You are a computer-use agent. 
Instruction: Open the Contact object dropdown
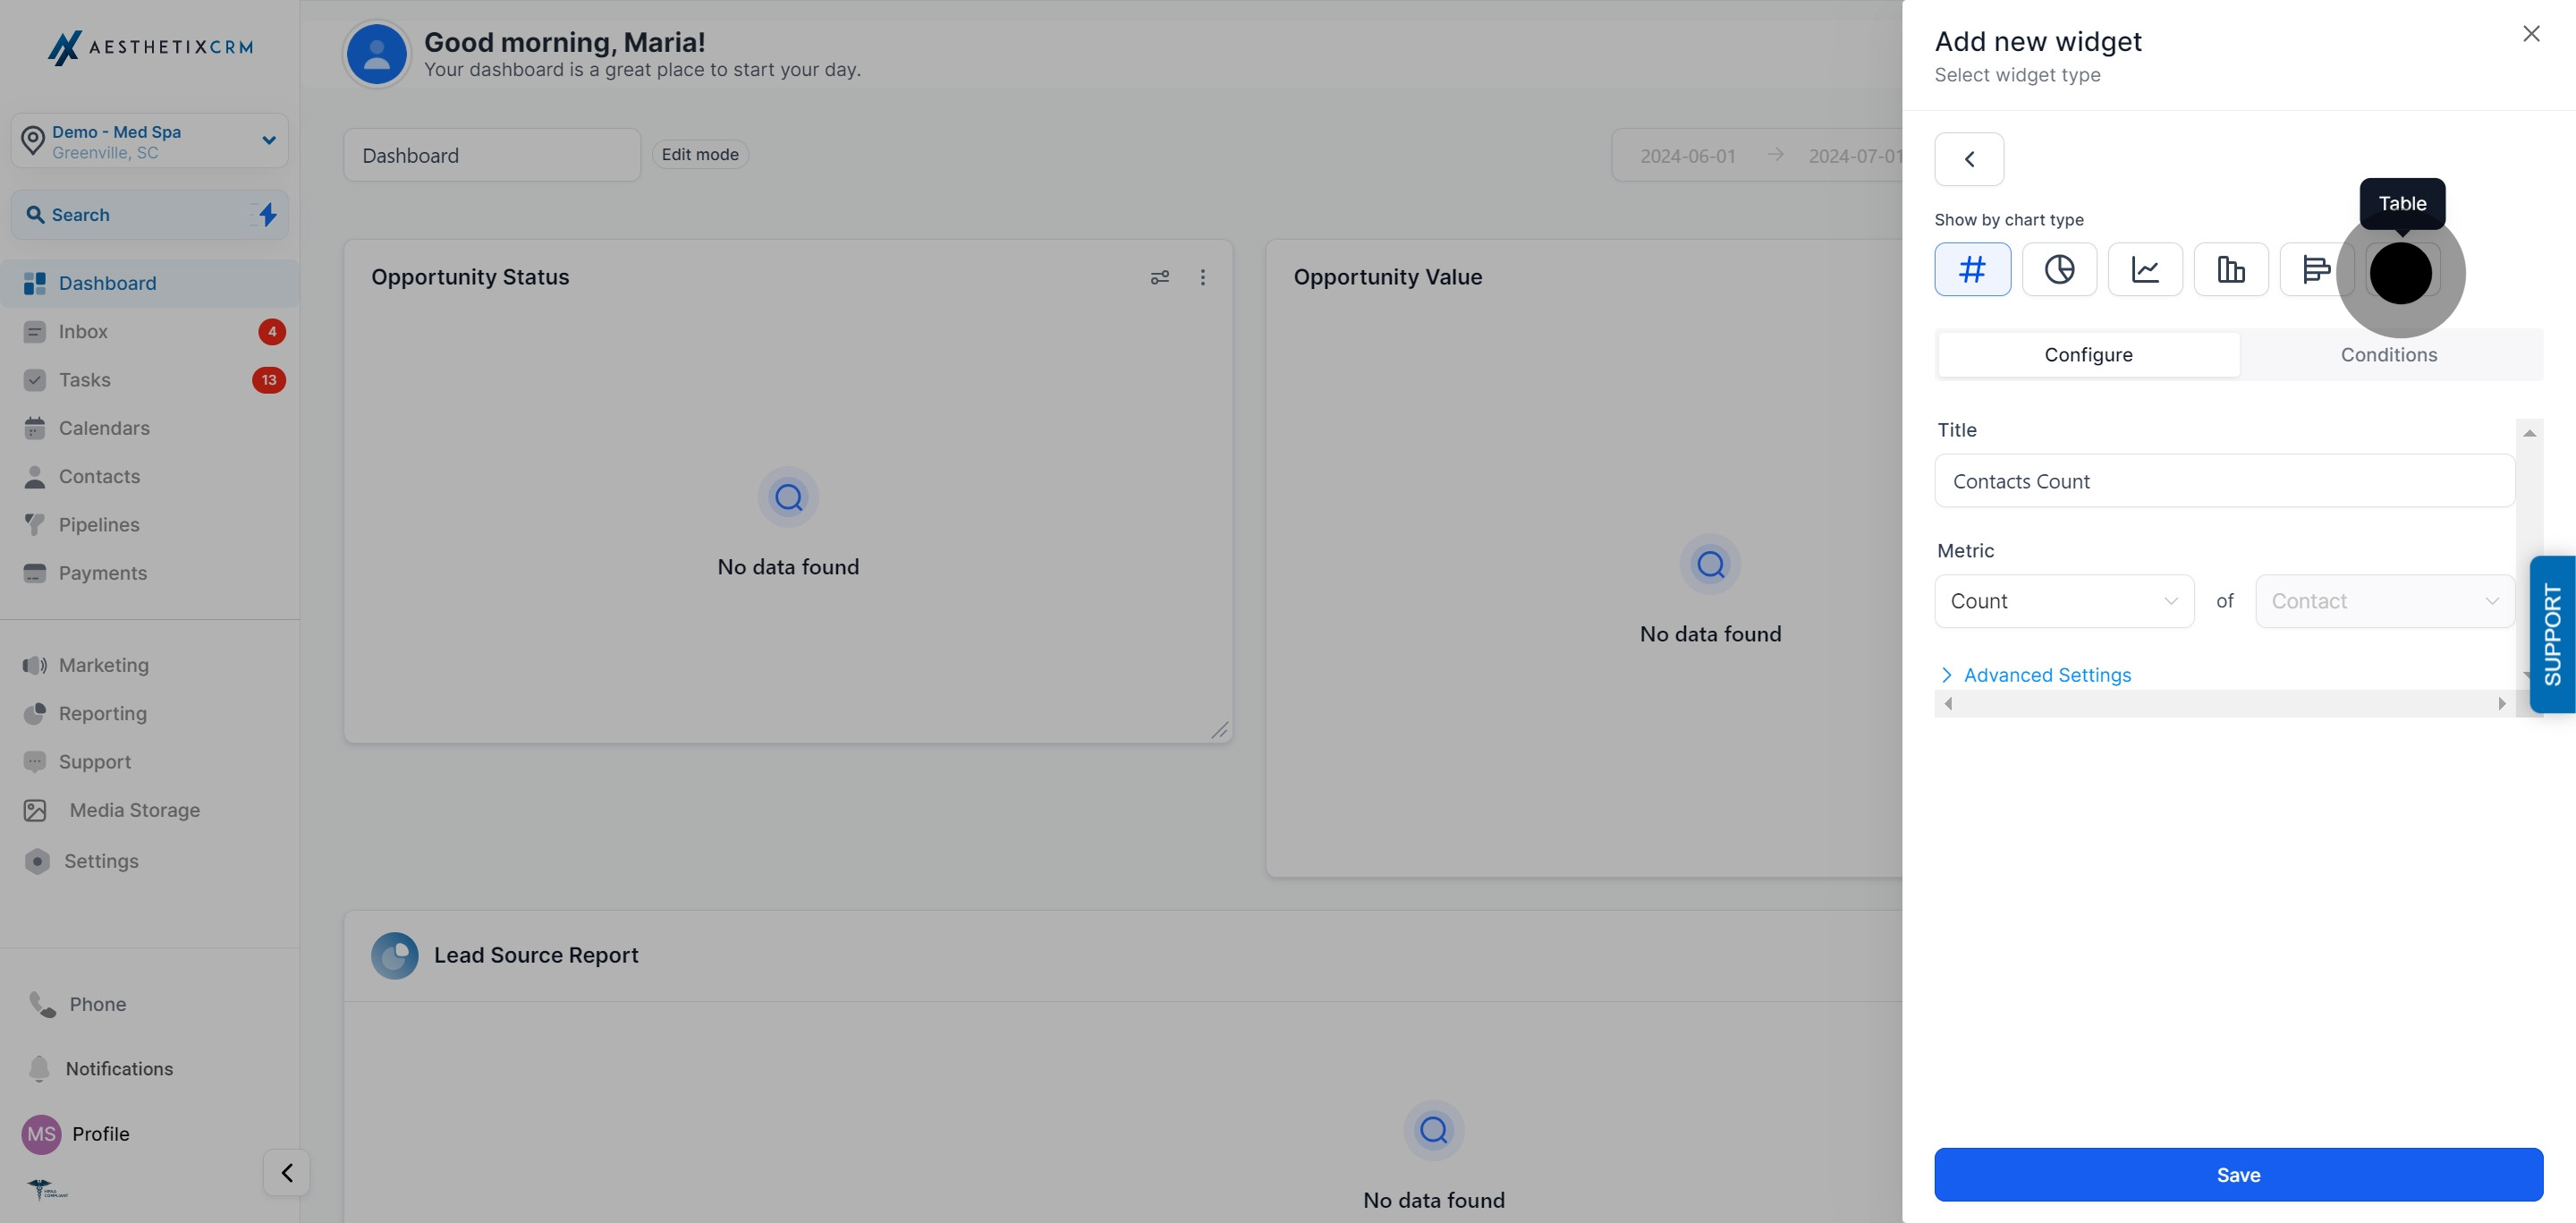pos(2384,601)
